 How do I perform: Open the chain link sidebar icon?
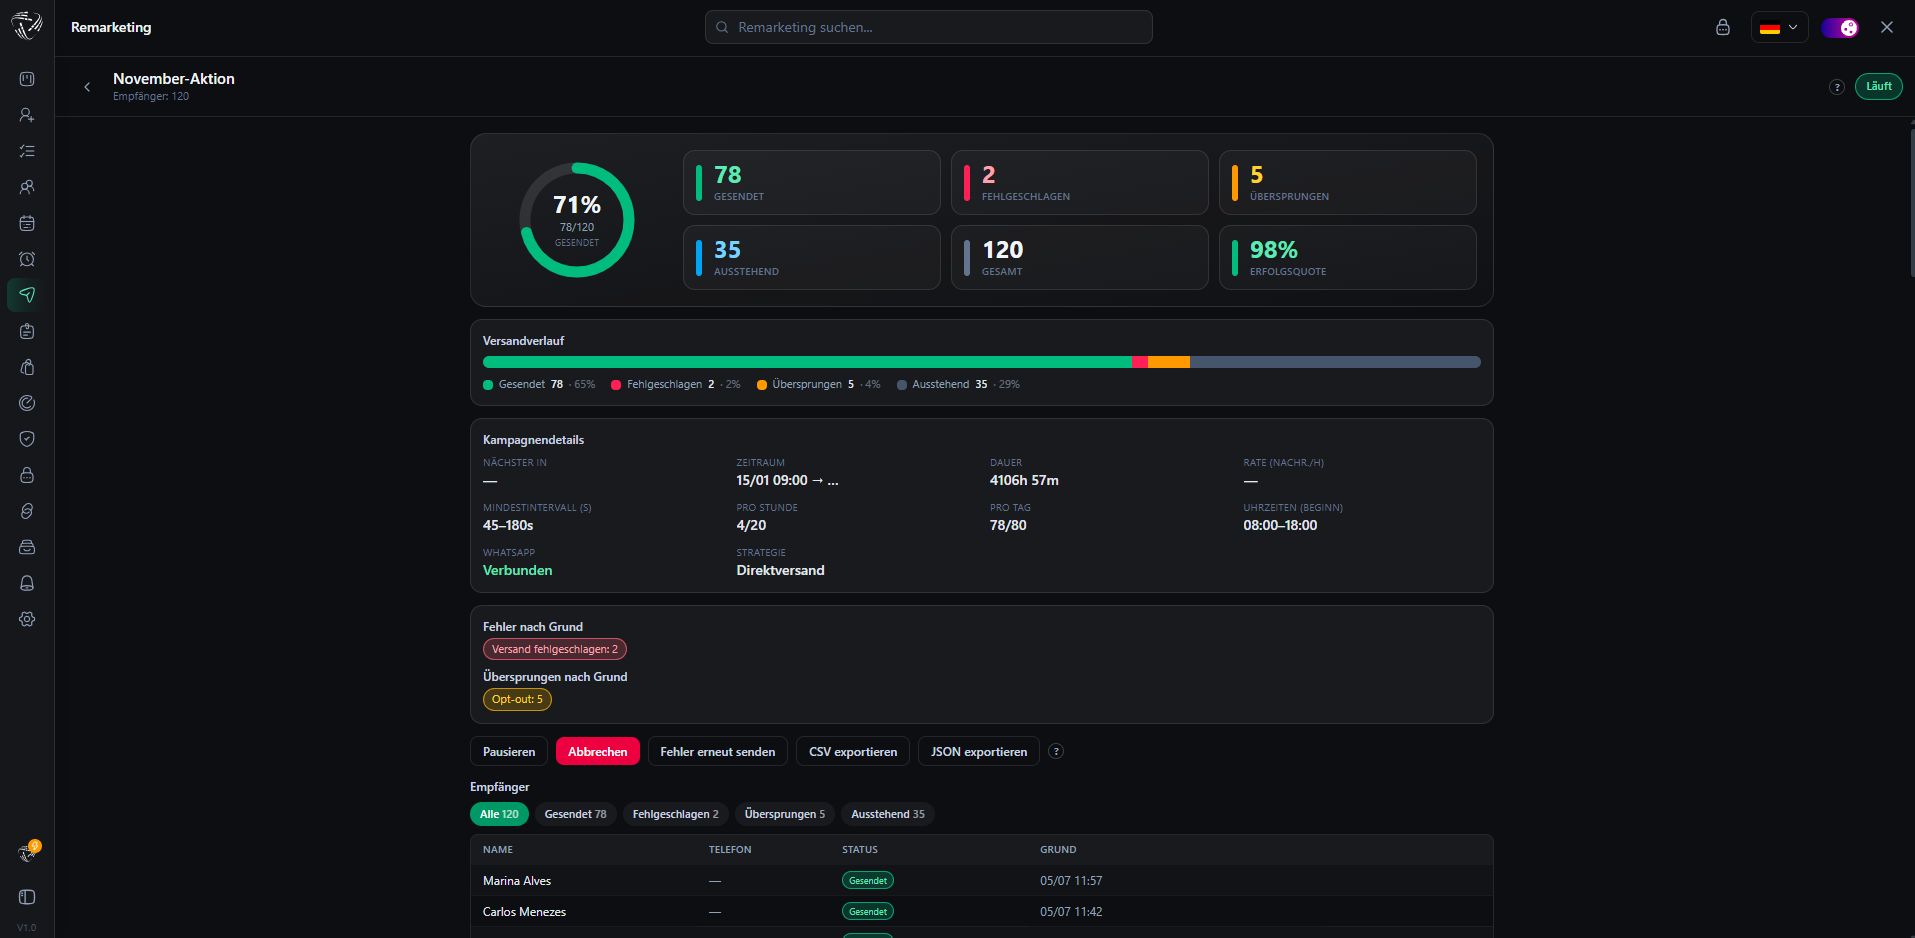(27, 511)
